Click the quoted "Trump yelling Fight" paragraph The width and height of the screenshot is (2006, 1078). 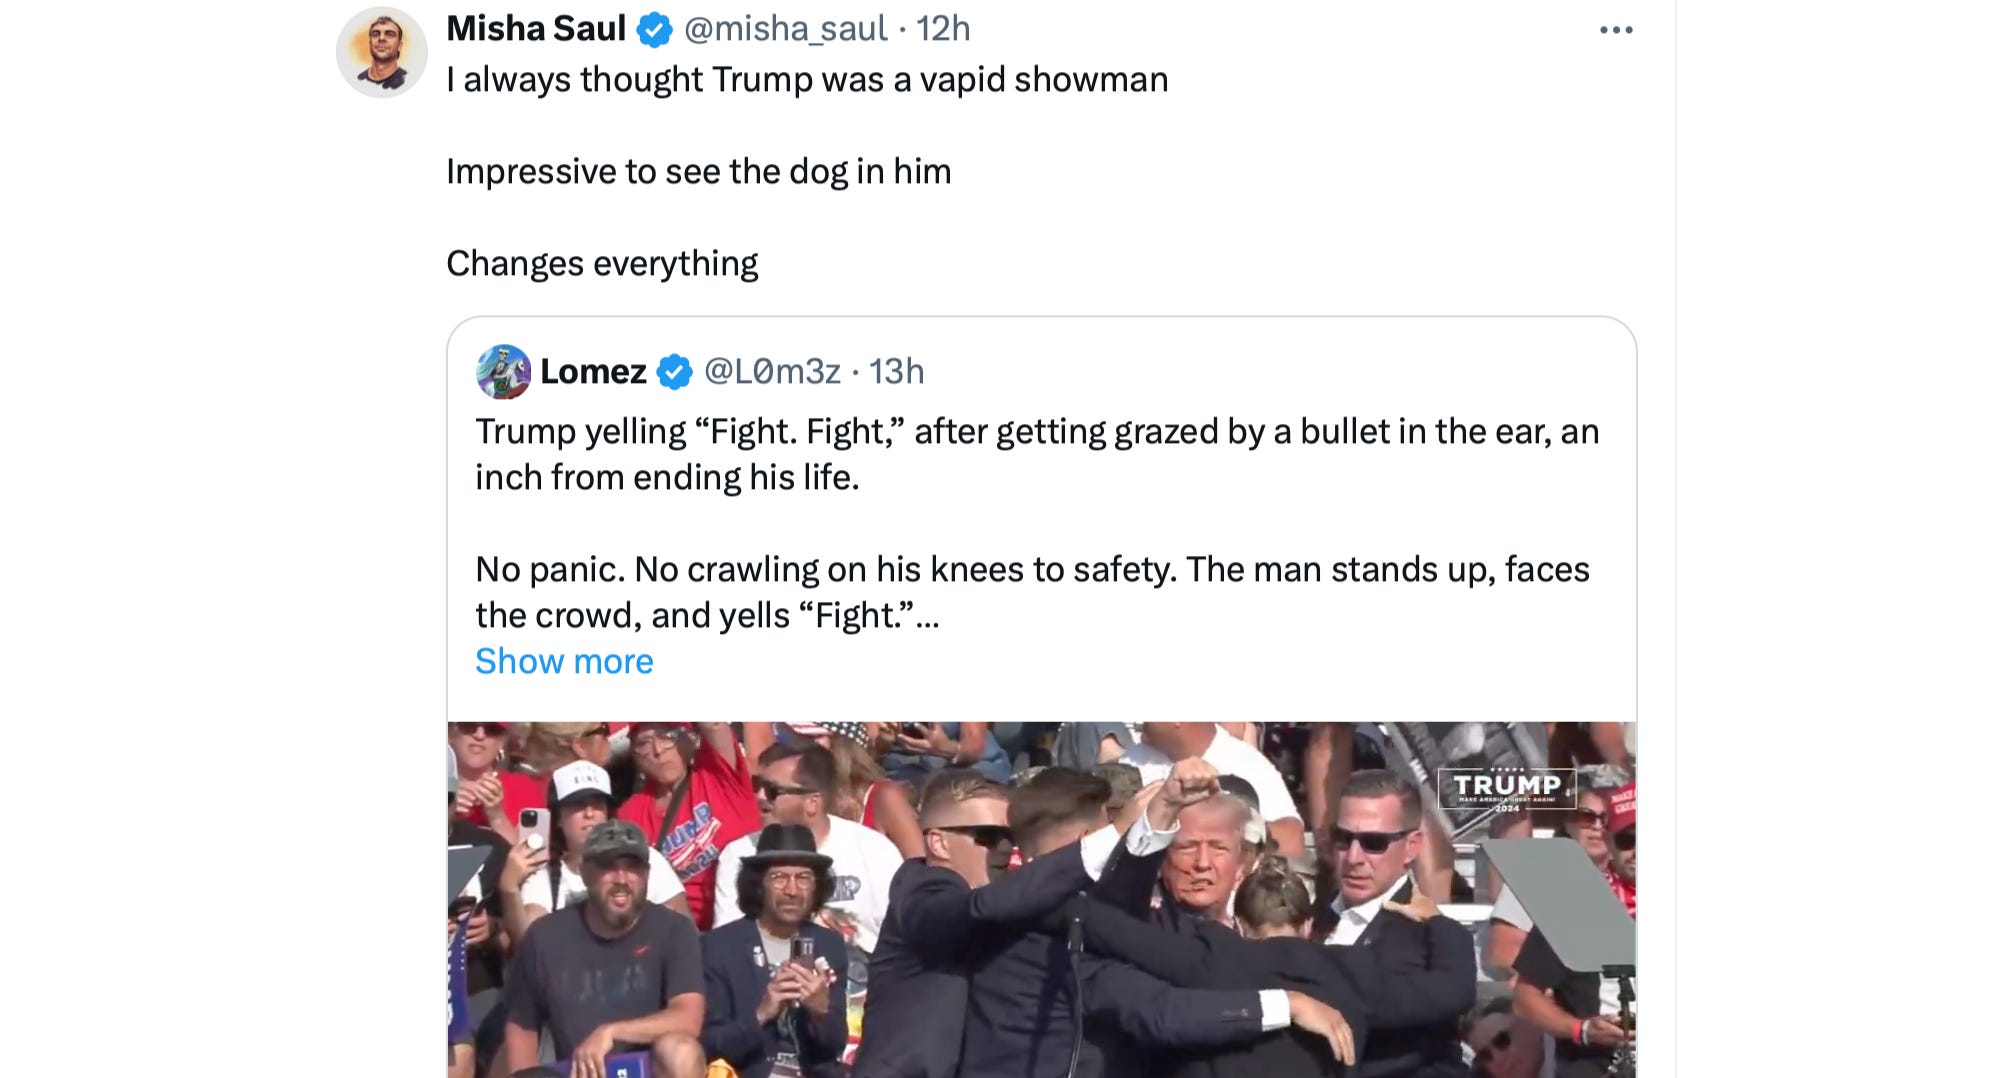point(1037,454)
